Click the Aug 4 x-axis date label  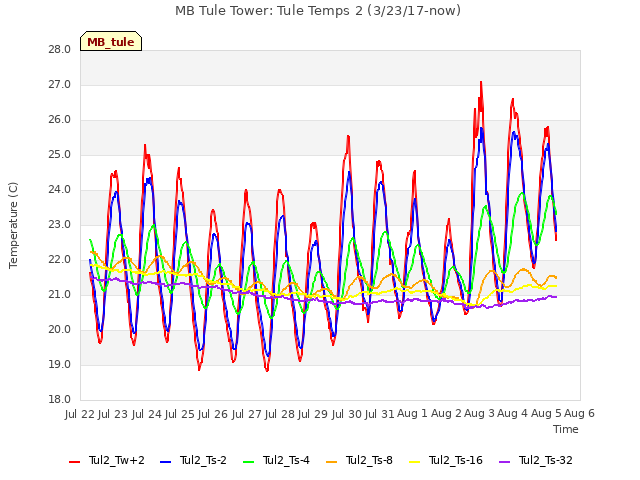coord(513,414)
